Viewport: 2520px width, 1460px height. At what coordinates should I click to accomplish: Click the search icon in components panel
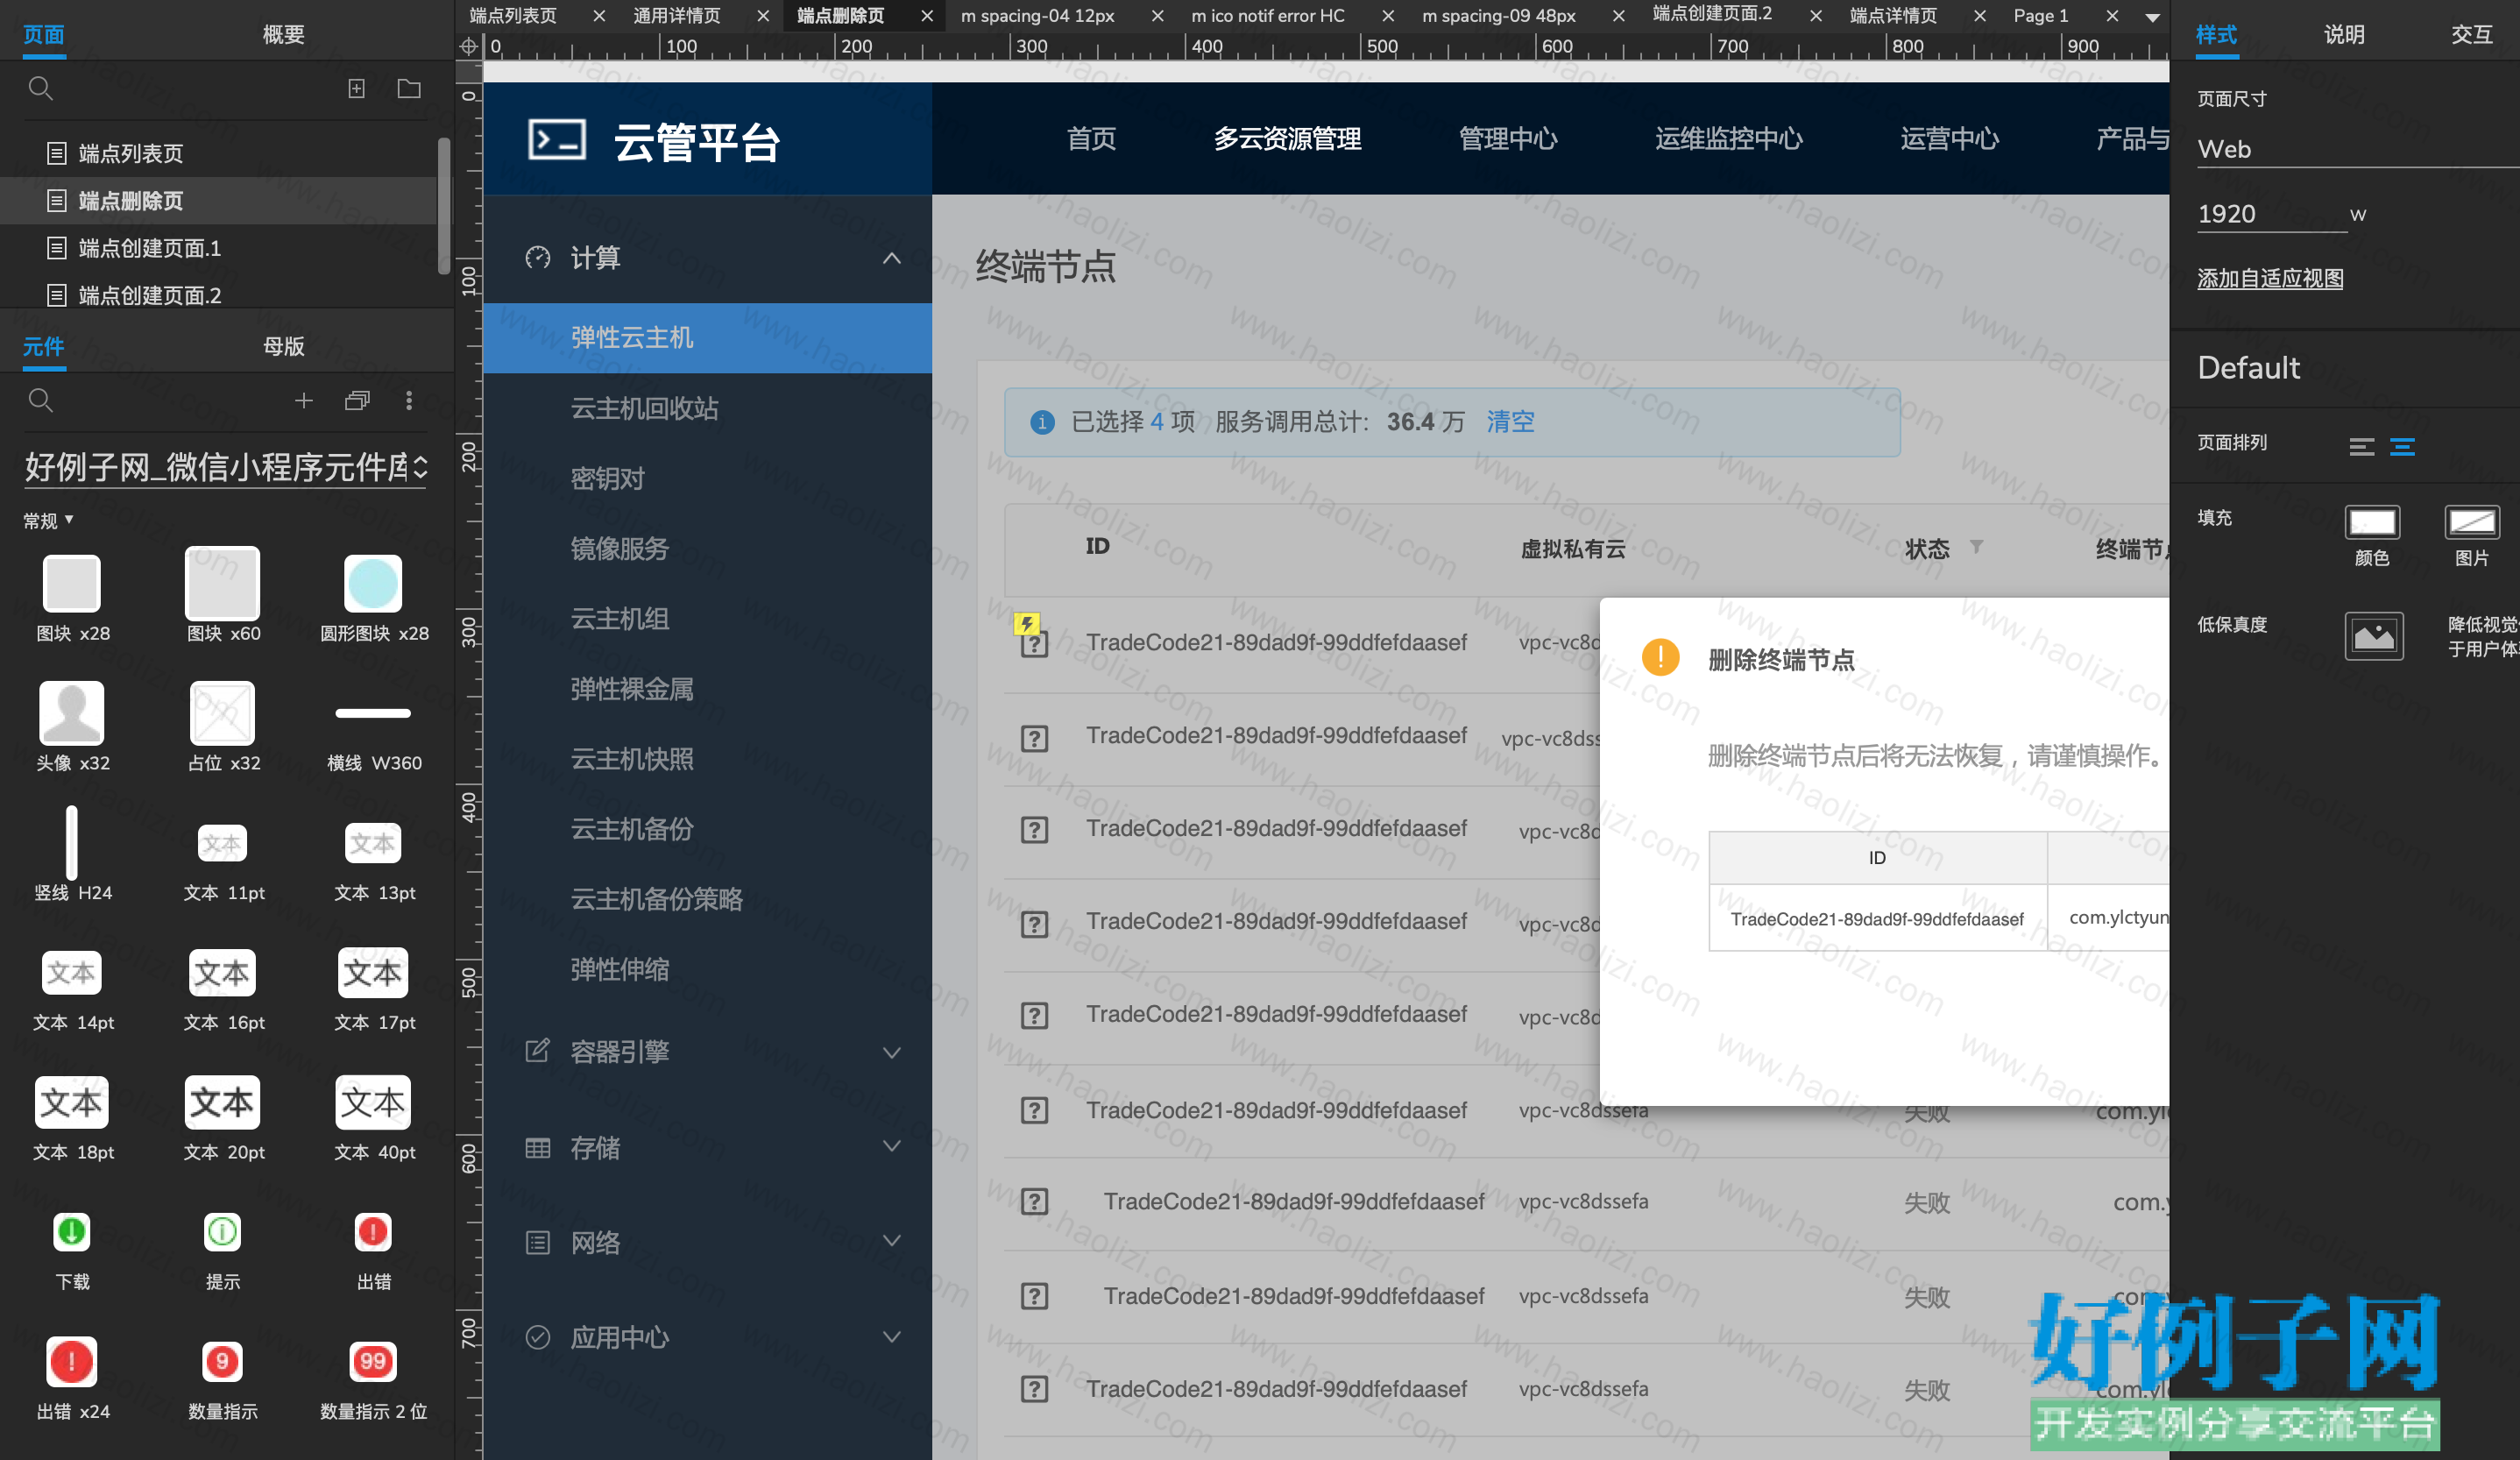click(x=40, y=401)
